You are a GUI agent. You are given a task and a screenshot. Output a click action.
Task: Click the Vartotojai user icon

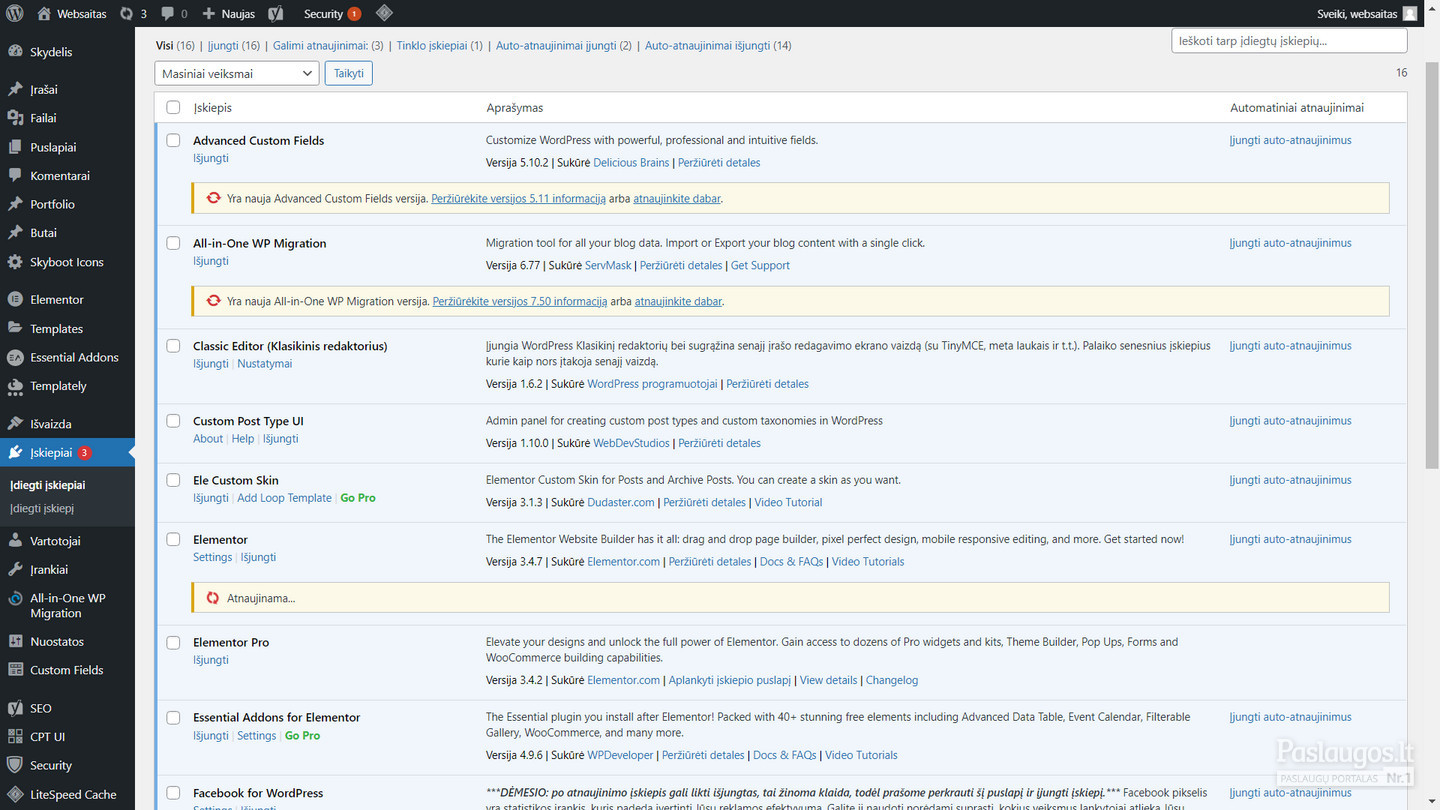point(15,541)
